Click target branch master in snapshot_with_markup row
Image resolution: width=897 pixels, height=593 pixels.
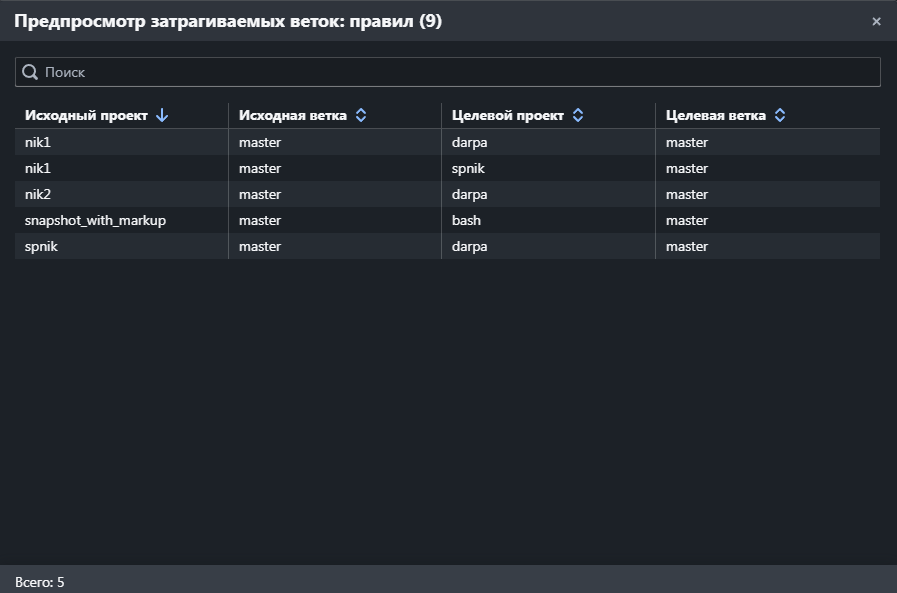coord(687,220)
